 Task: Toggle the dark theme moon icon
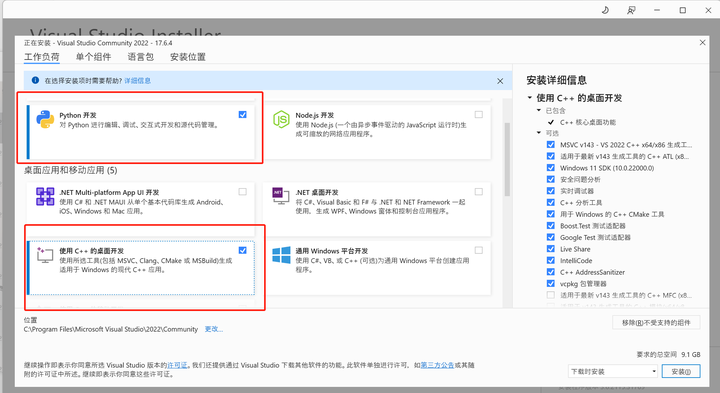[x=605, y=10]
